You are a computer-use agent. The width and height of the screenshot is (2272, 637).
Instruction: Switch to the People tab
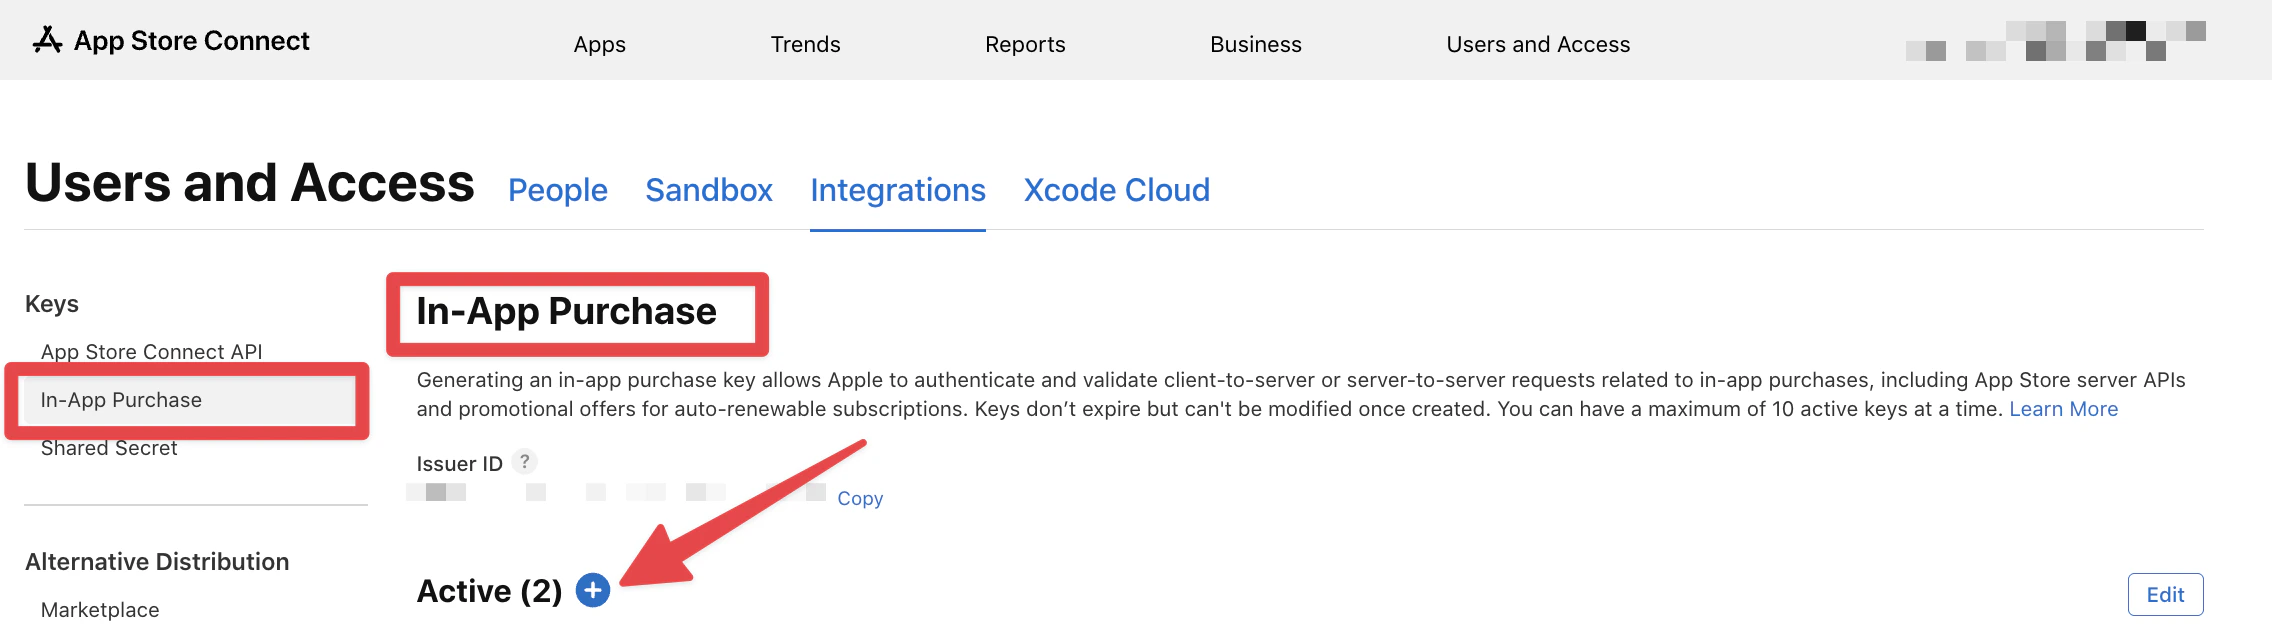click(558, 190)
